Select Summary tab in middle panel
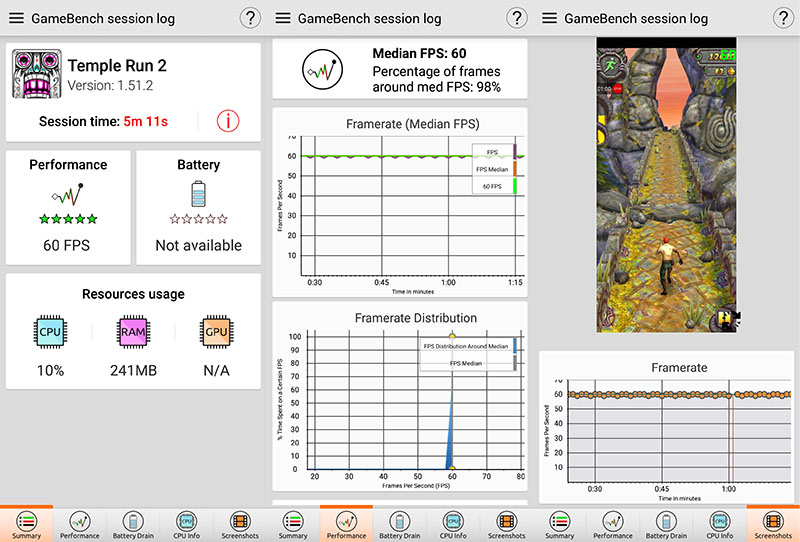This screenshot has width=800, height=542. click(x=293, y=525)
